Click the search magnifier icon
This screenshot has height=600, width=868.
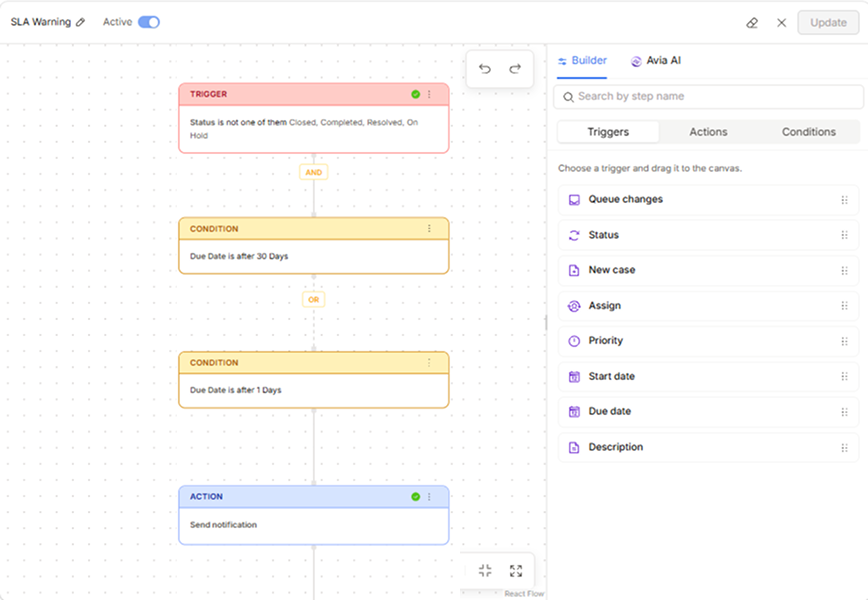[568, 97]
